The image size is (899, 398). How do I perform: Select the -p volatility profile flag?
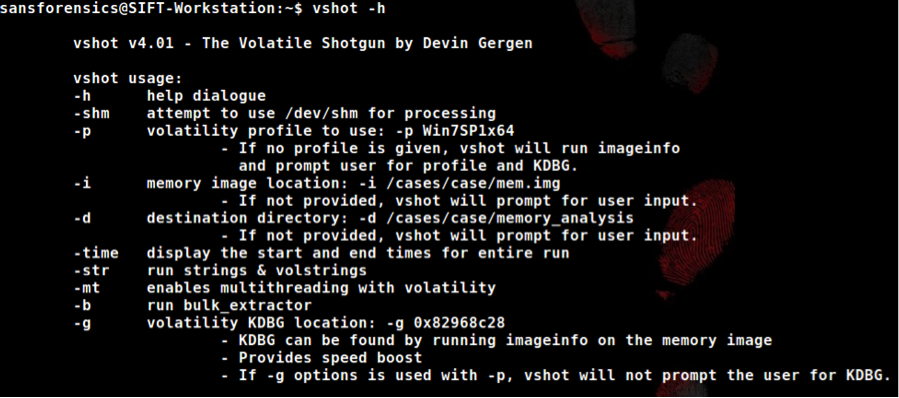tap(82, 131)
